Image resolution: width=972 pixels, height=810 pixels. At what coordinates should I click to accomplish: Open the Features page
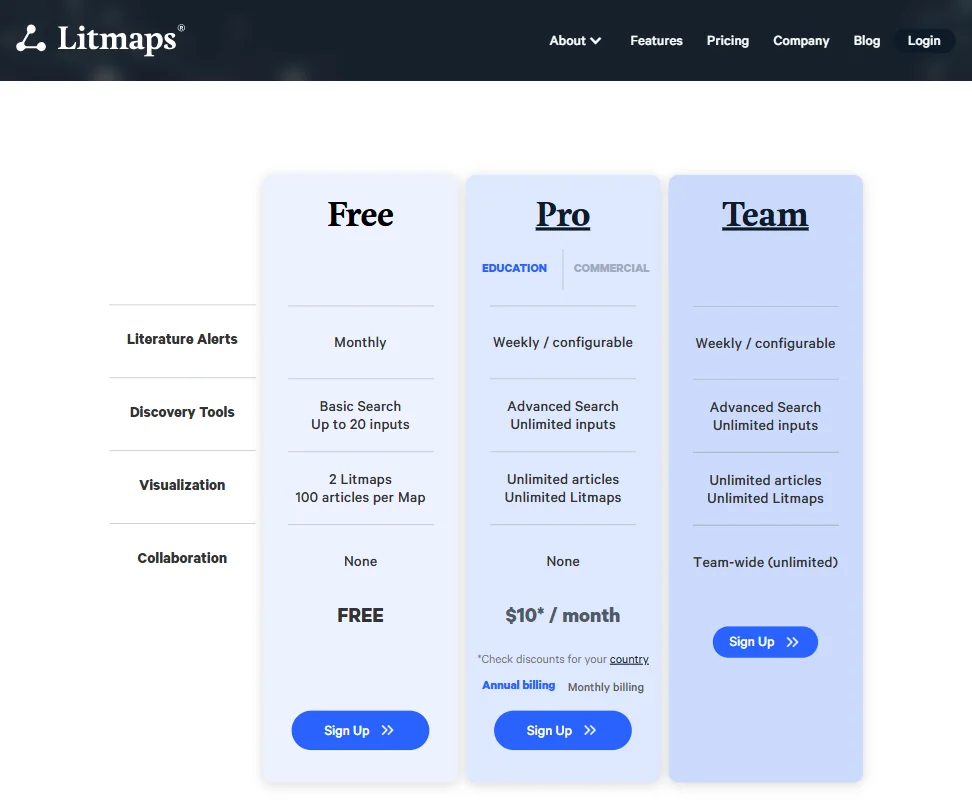(x=656, y=41)
